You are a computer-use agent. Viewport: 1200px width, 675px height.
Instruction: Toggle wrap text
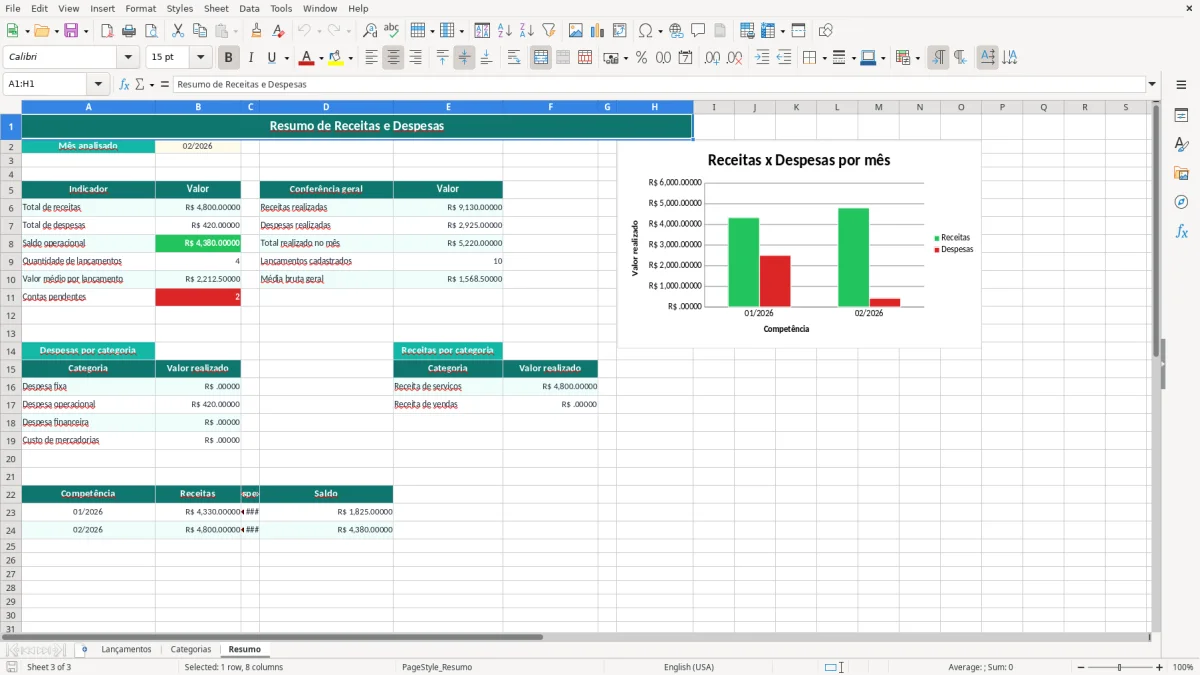tap(514, 58)
